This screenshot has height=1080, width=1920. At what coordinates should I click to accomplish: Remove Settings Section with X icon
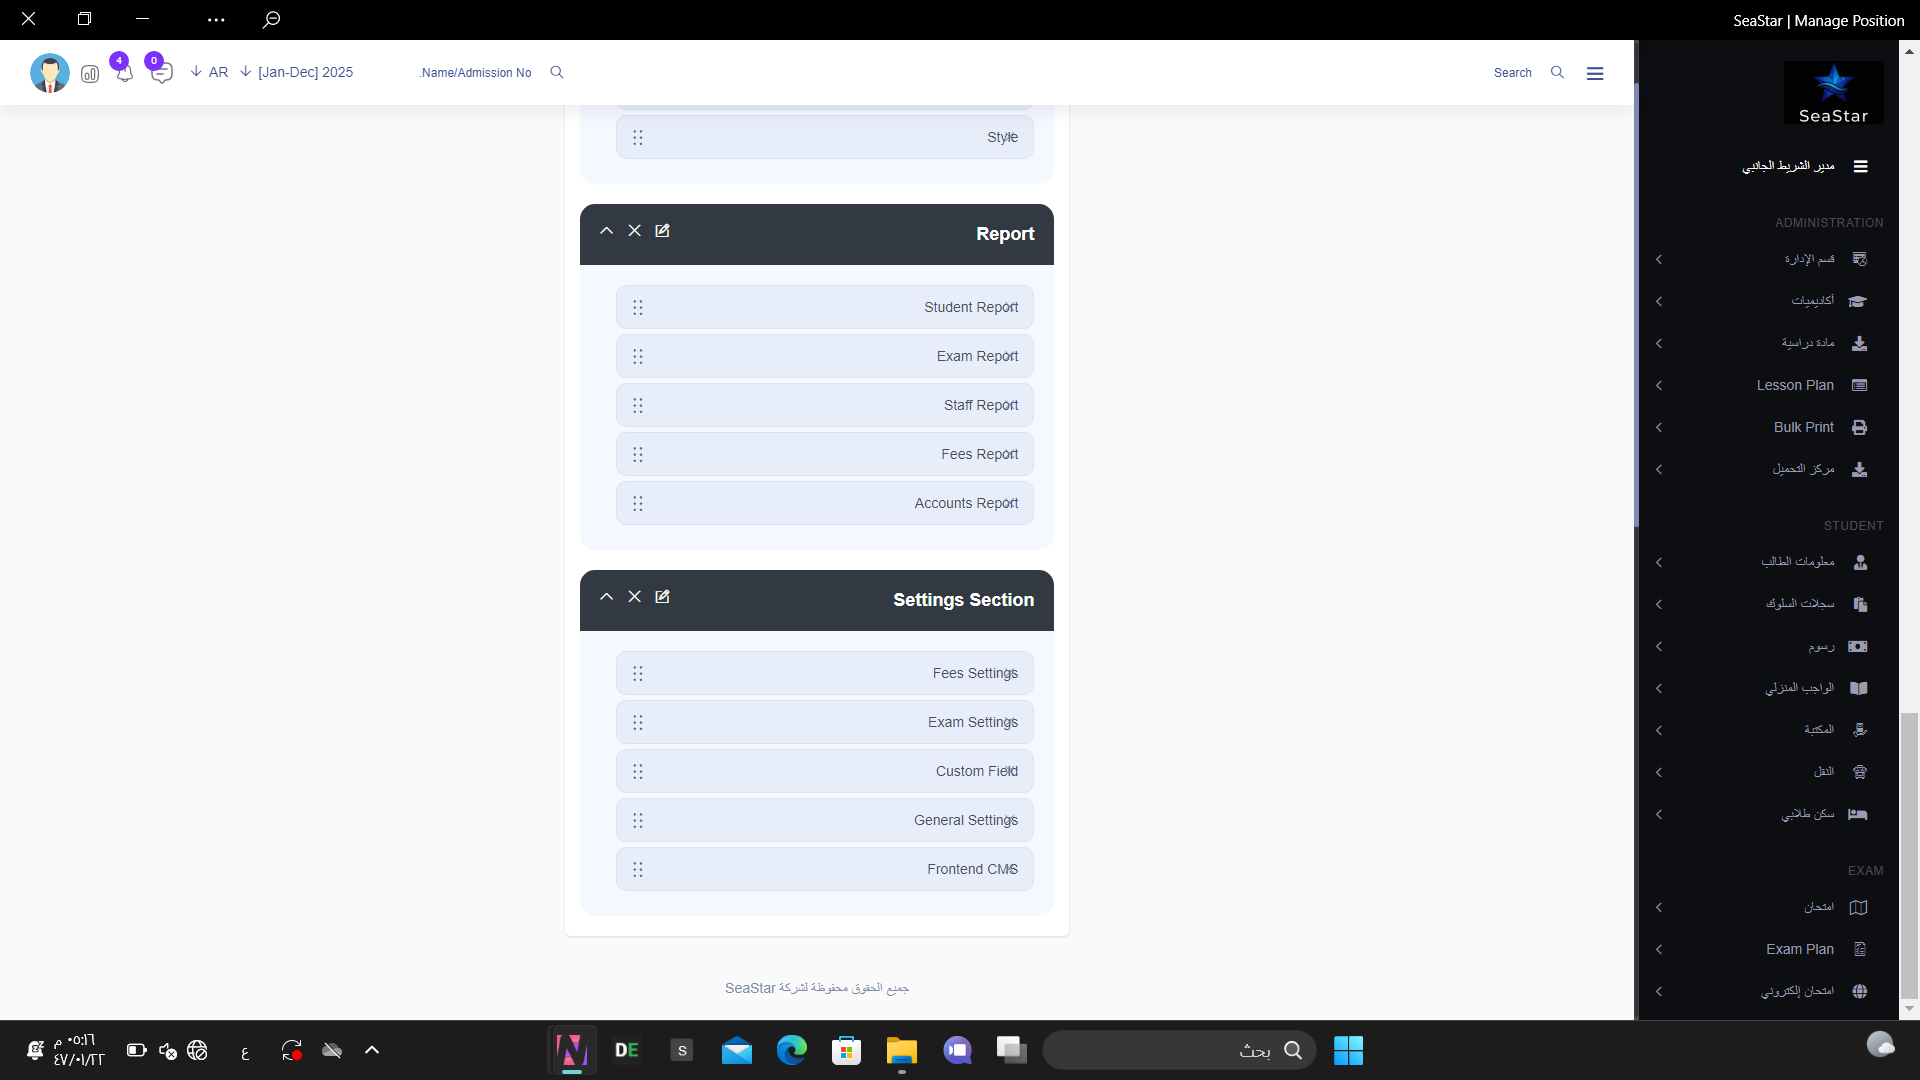634,597
